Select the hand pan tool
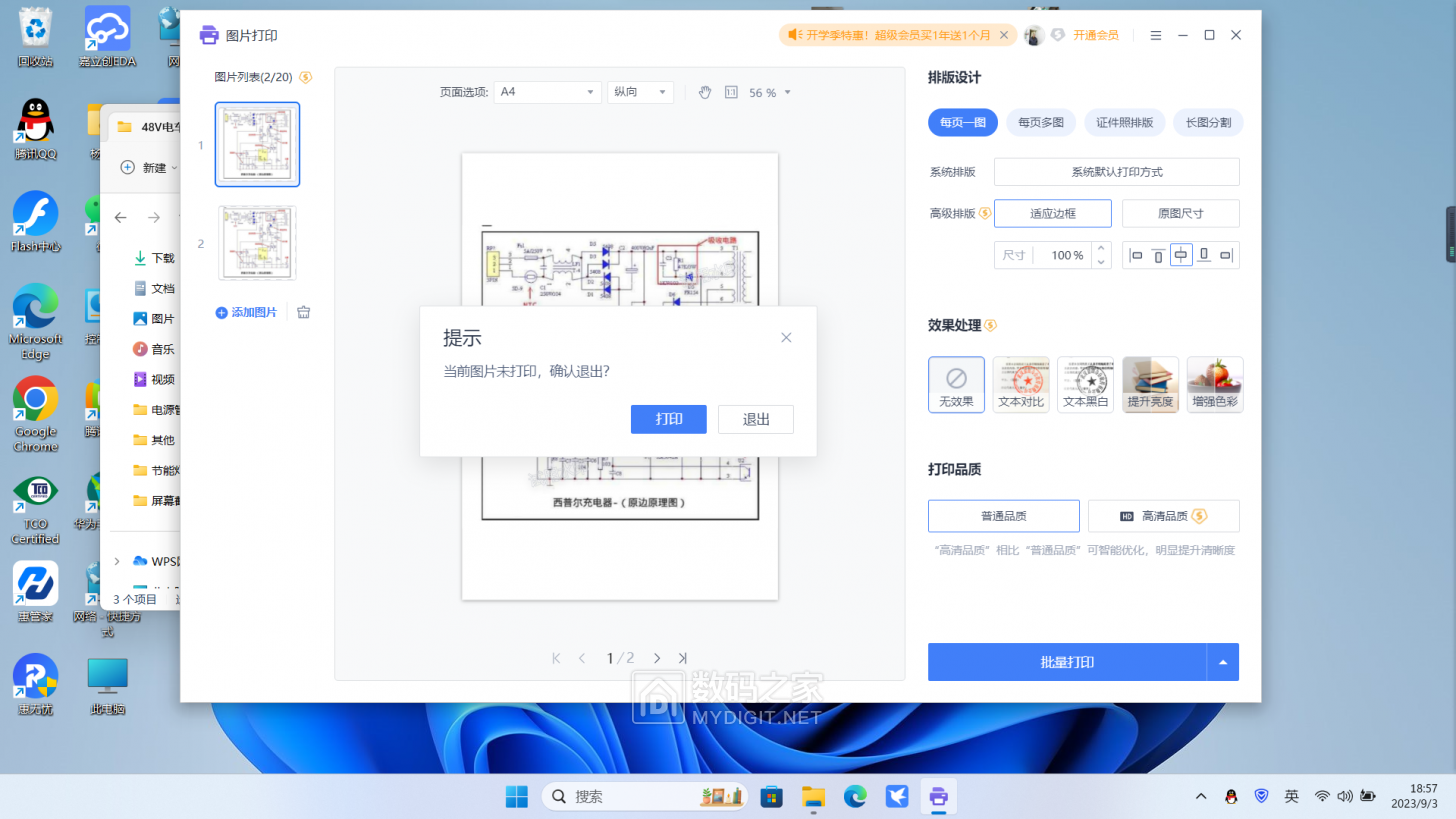This screenshot has height=819, width=1456. (x=705, y=92)
